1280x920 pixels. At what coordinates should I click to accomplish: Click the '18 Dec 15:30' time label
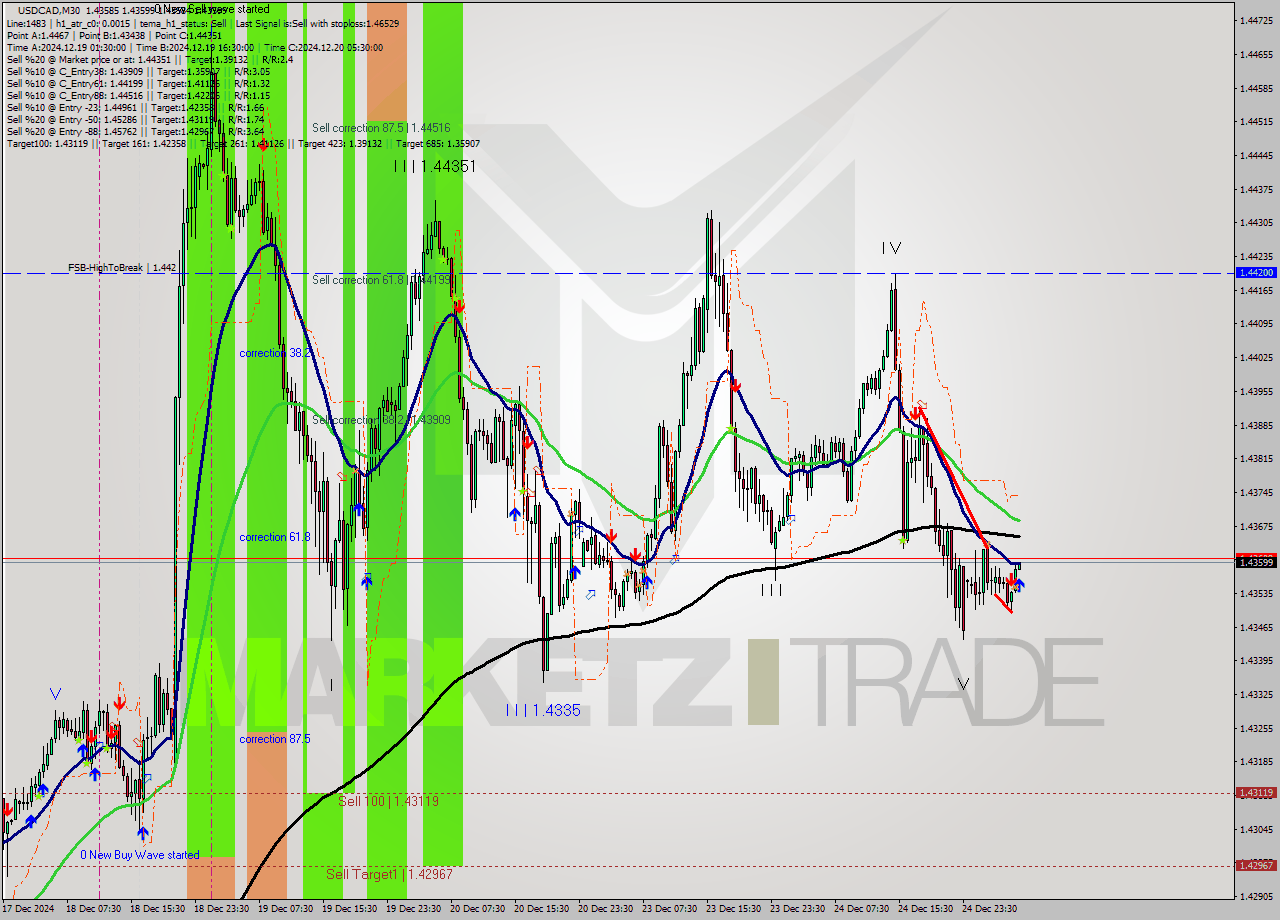pos(157,909)
